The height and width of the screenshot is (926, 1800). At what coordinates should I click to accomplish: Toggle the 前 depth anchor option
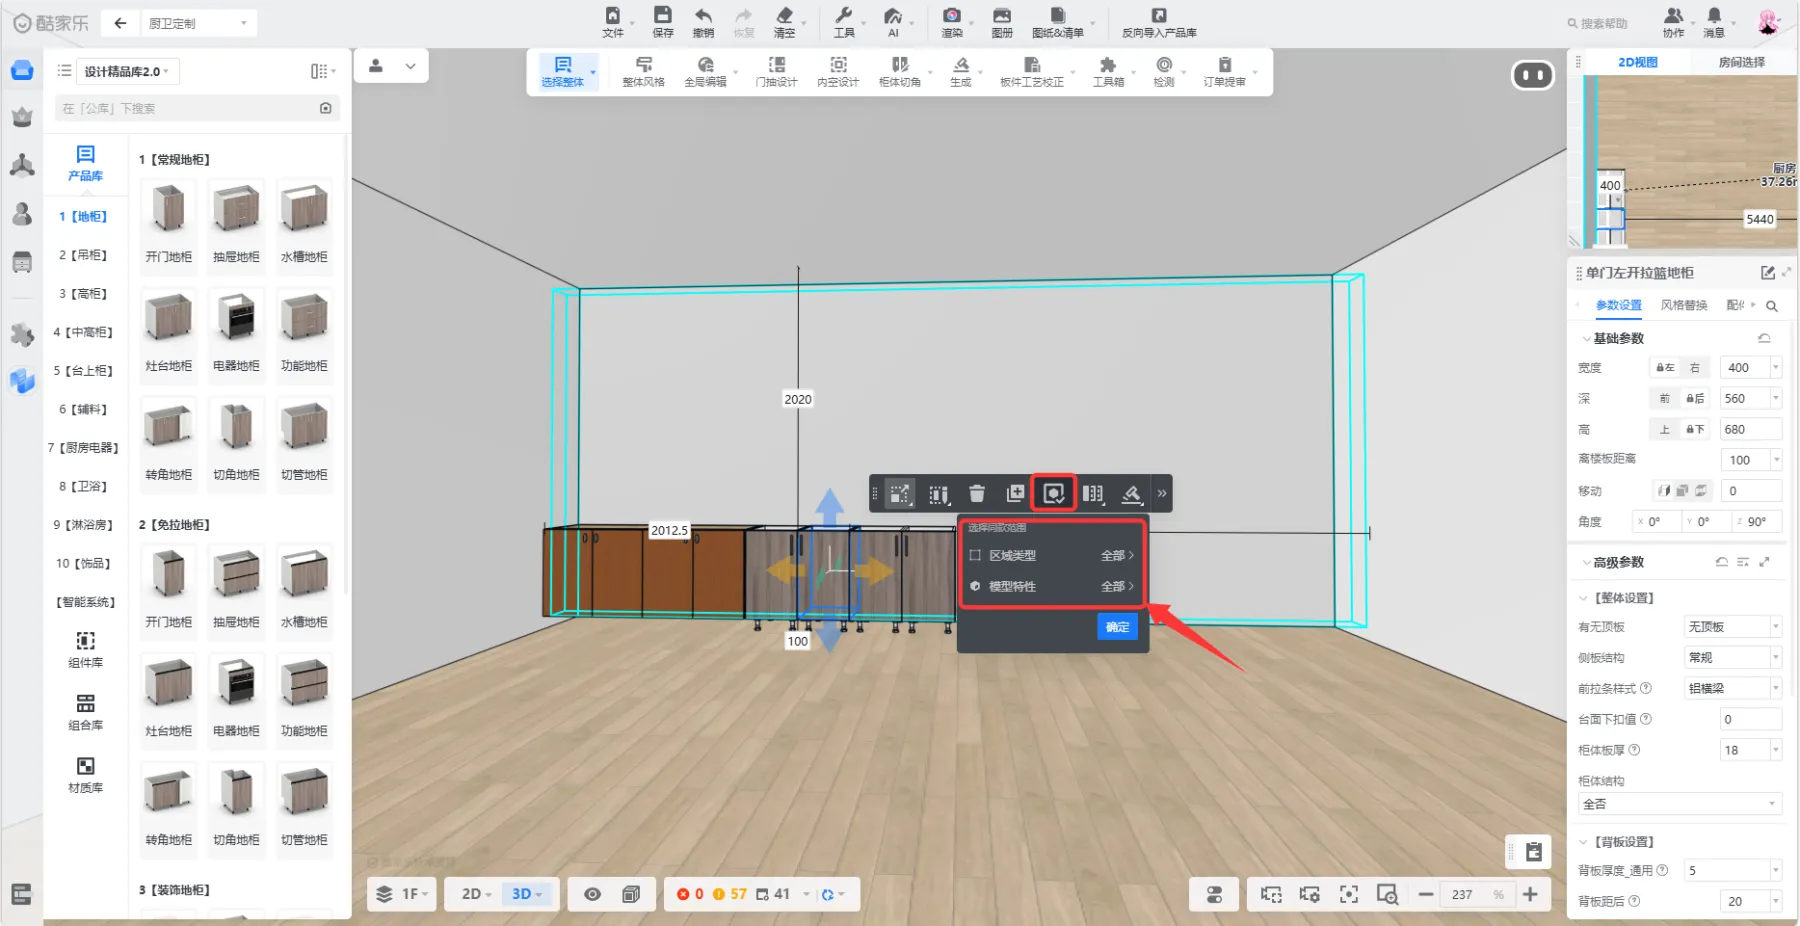1664,399
